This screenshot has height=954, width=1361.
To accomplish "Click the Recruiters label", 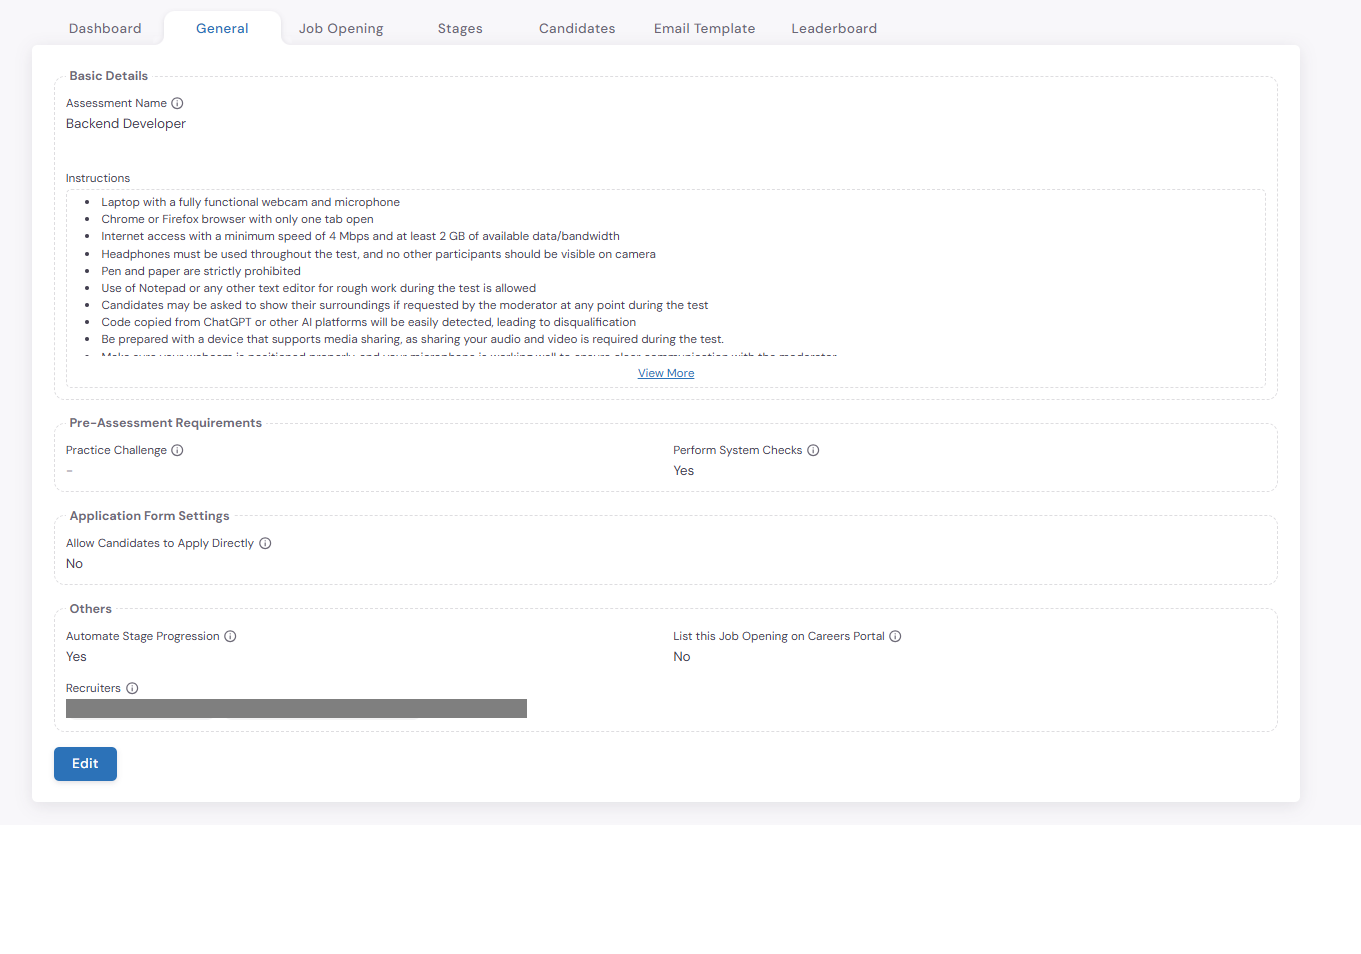I will 93,688.
